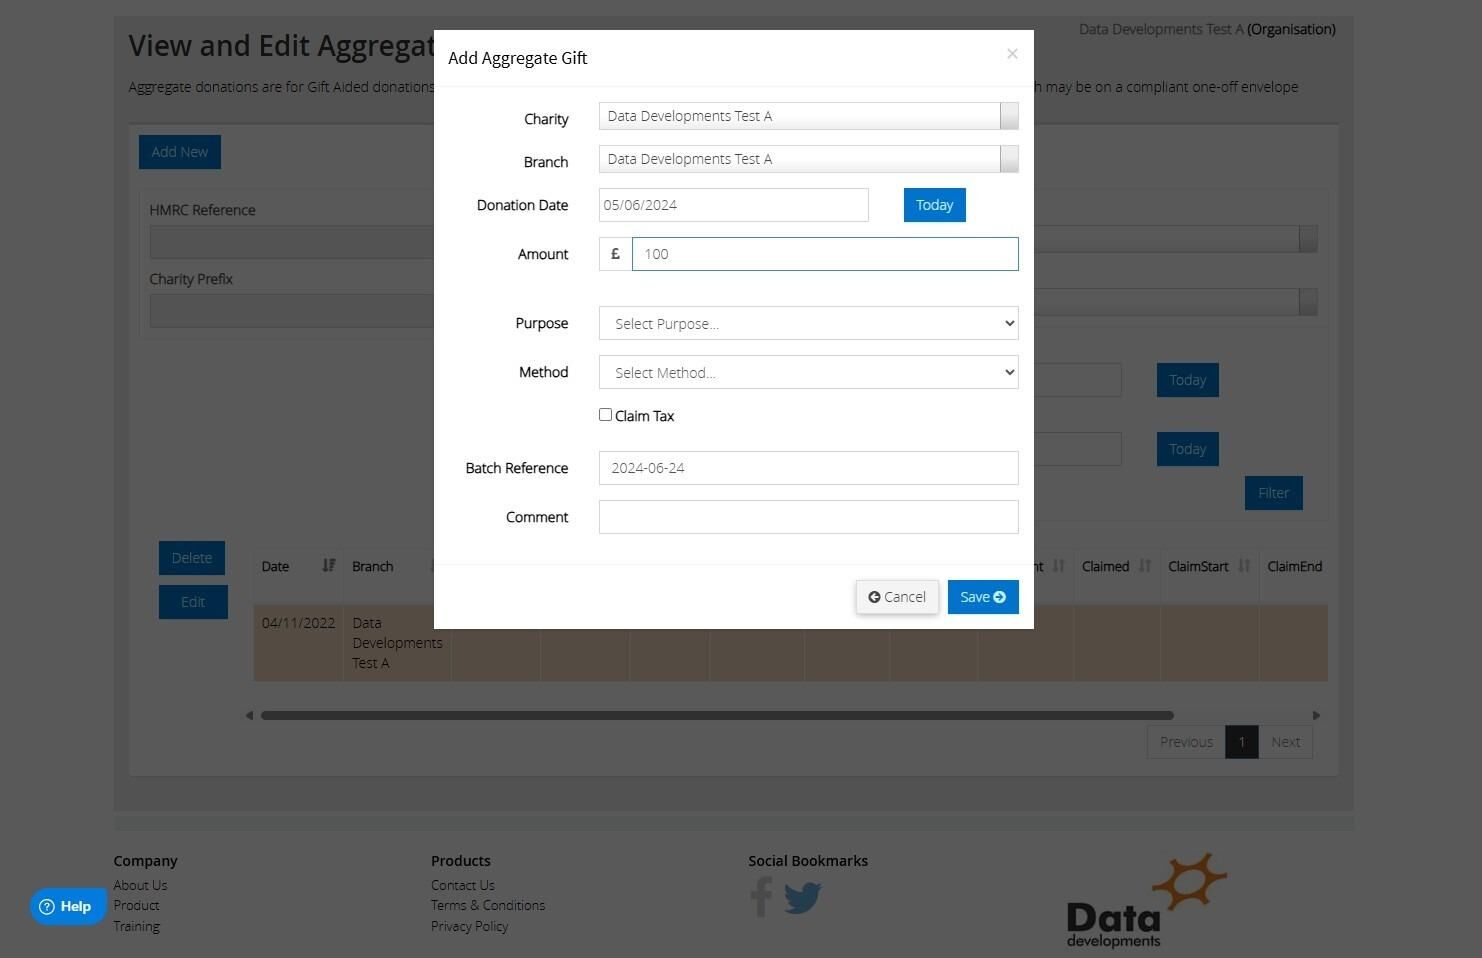Close the Add Aggregate Gift dialog
Viewport: 1482px width, 958px height.
click(x=1012, y=54)
